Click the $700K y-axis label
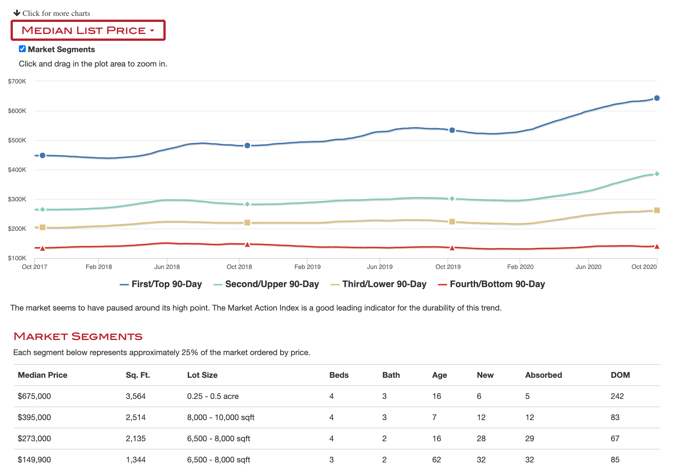Screen dimensions: 677x476 [17, 81]
